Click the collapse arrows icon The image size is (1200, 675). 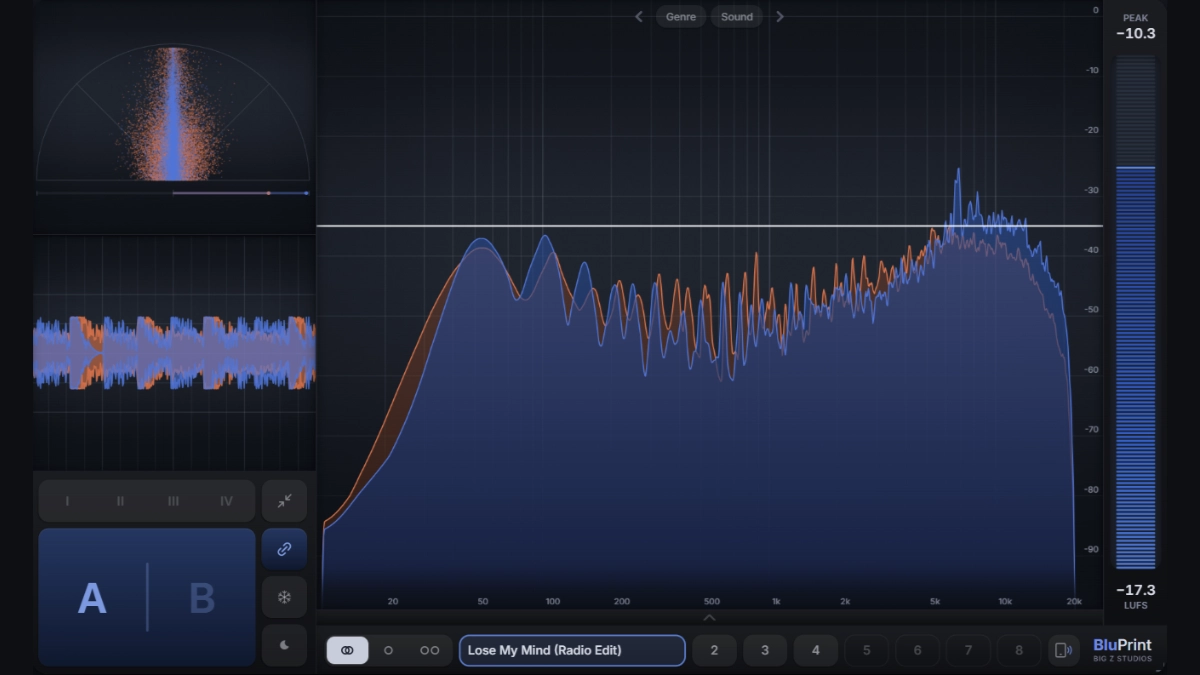tap(285, 501)
